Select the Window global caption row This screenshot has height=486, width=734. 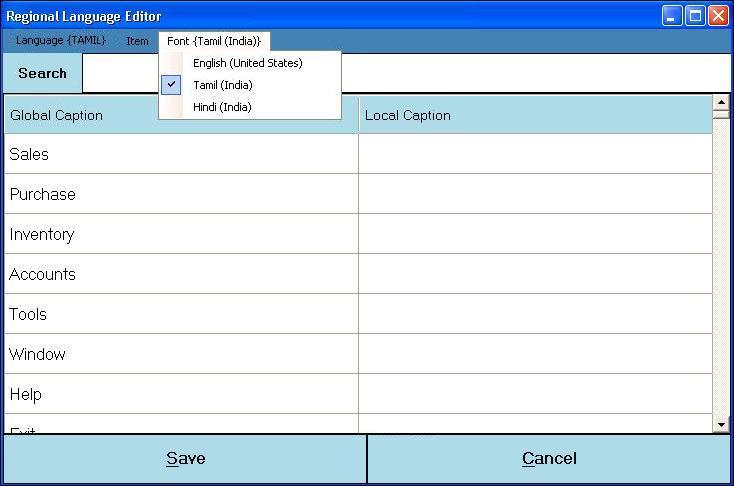point(181,354)
